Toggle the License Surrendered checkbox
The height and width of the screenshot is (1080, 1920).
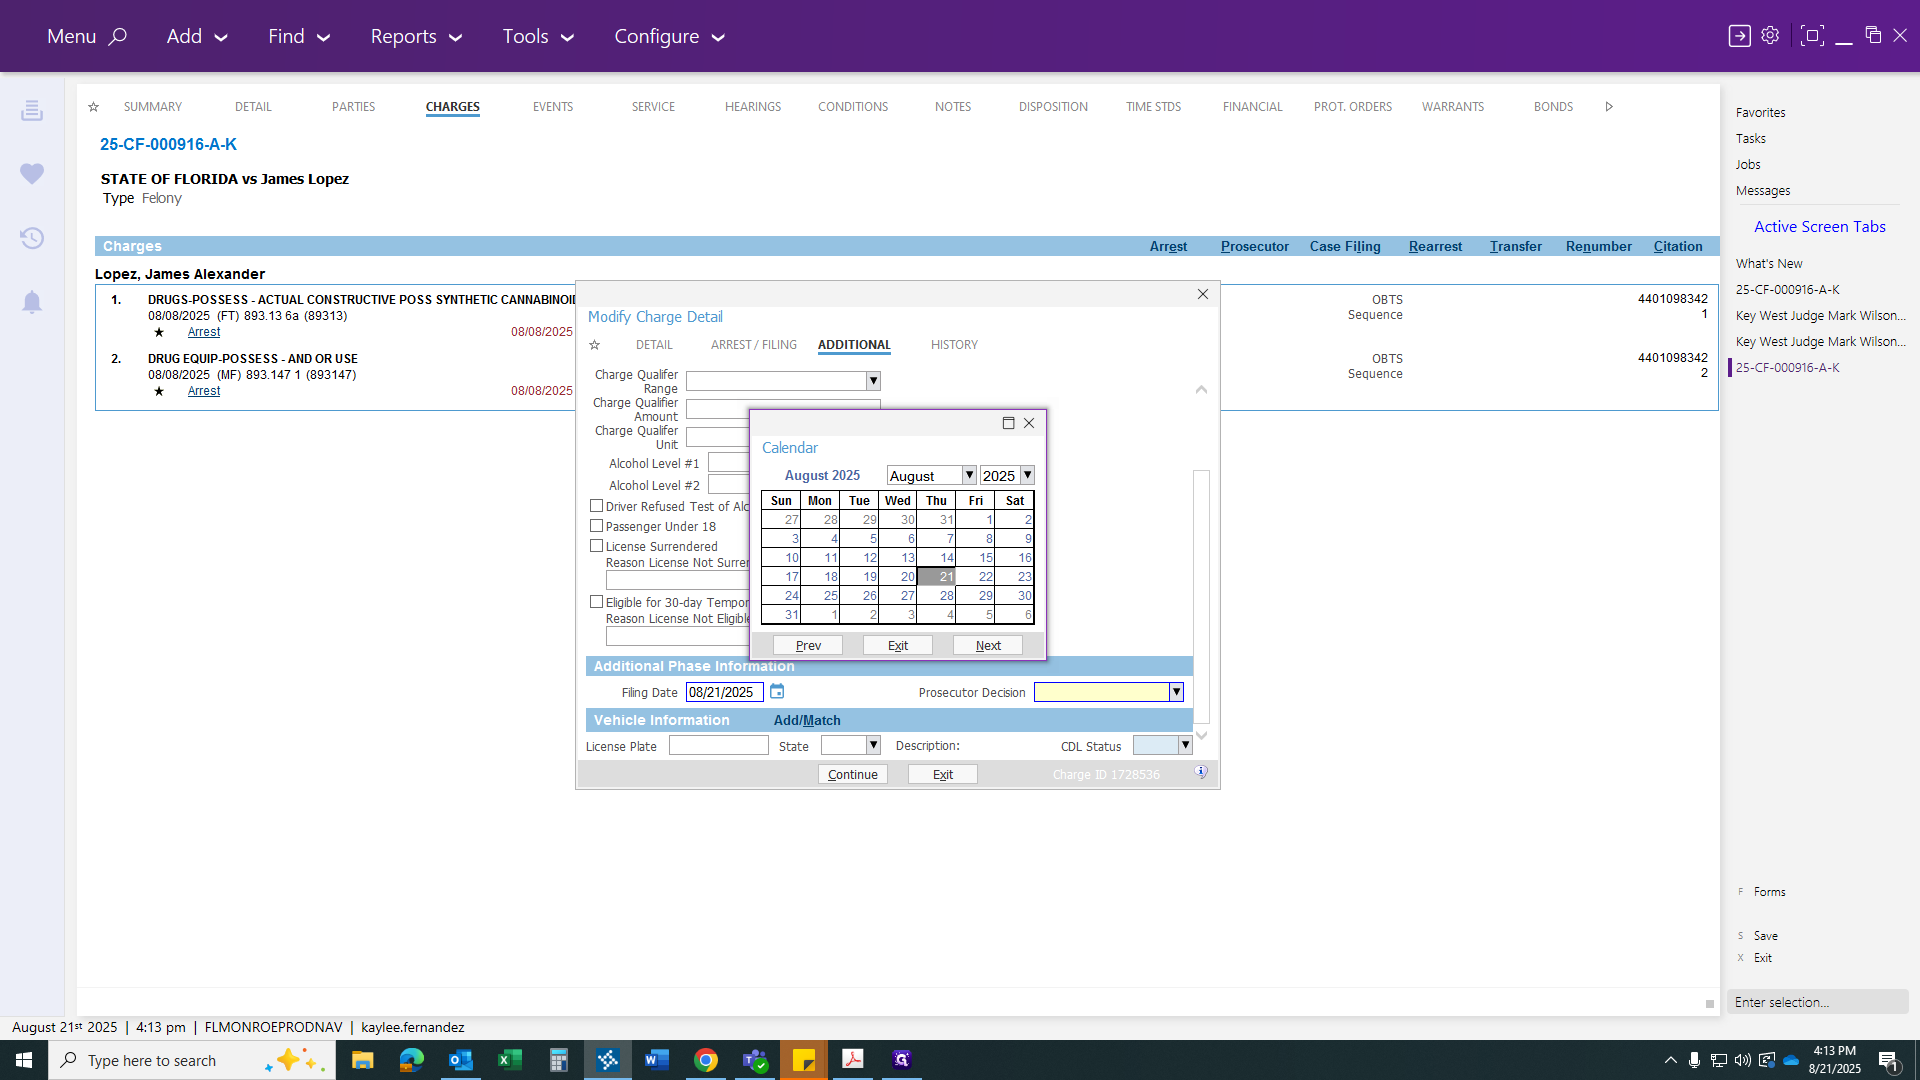597,546
